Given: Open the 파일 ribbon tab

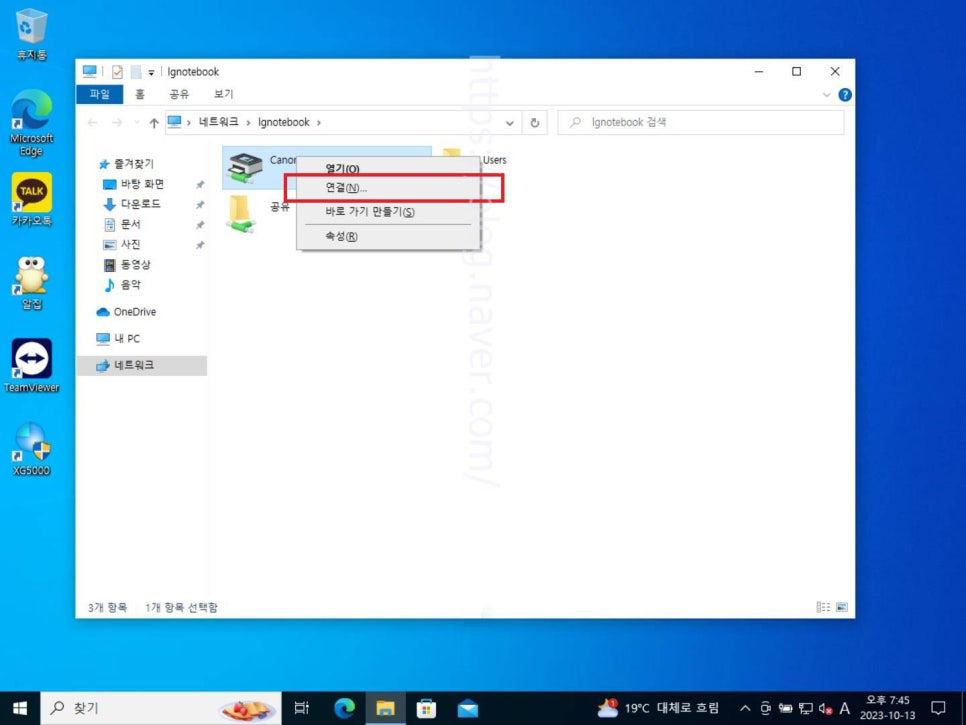Looking at the screenshot, I should pyautogui.click(x=99, y=94).
